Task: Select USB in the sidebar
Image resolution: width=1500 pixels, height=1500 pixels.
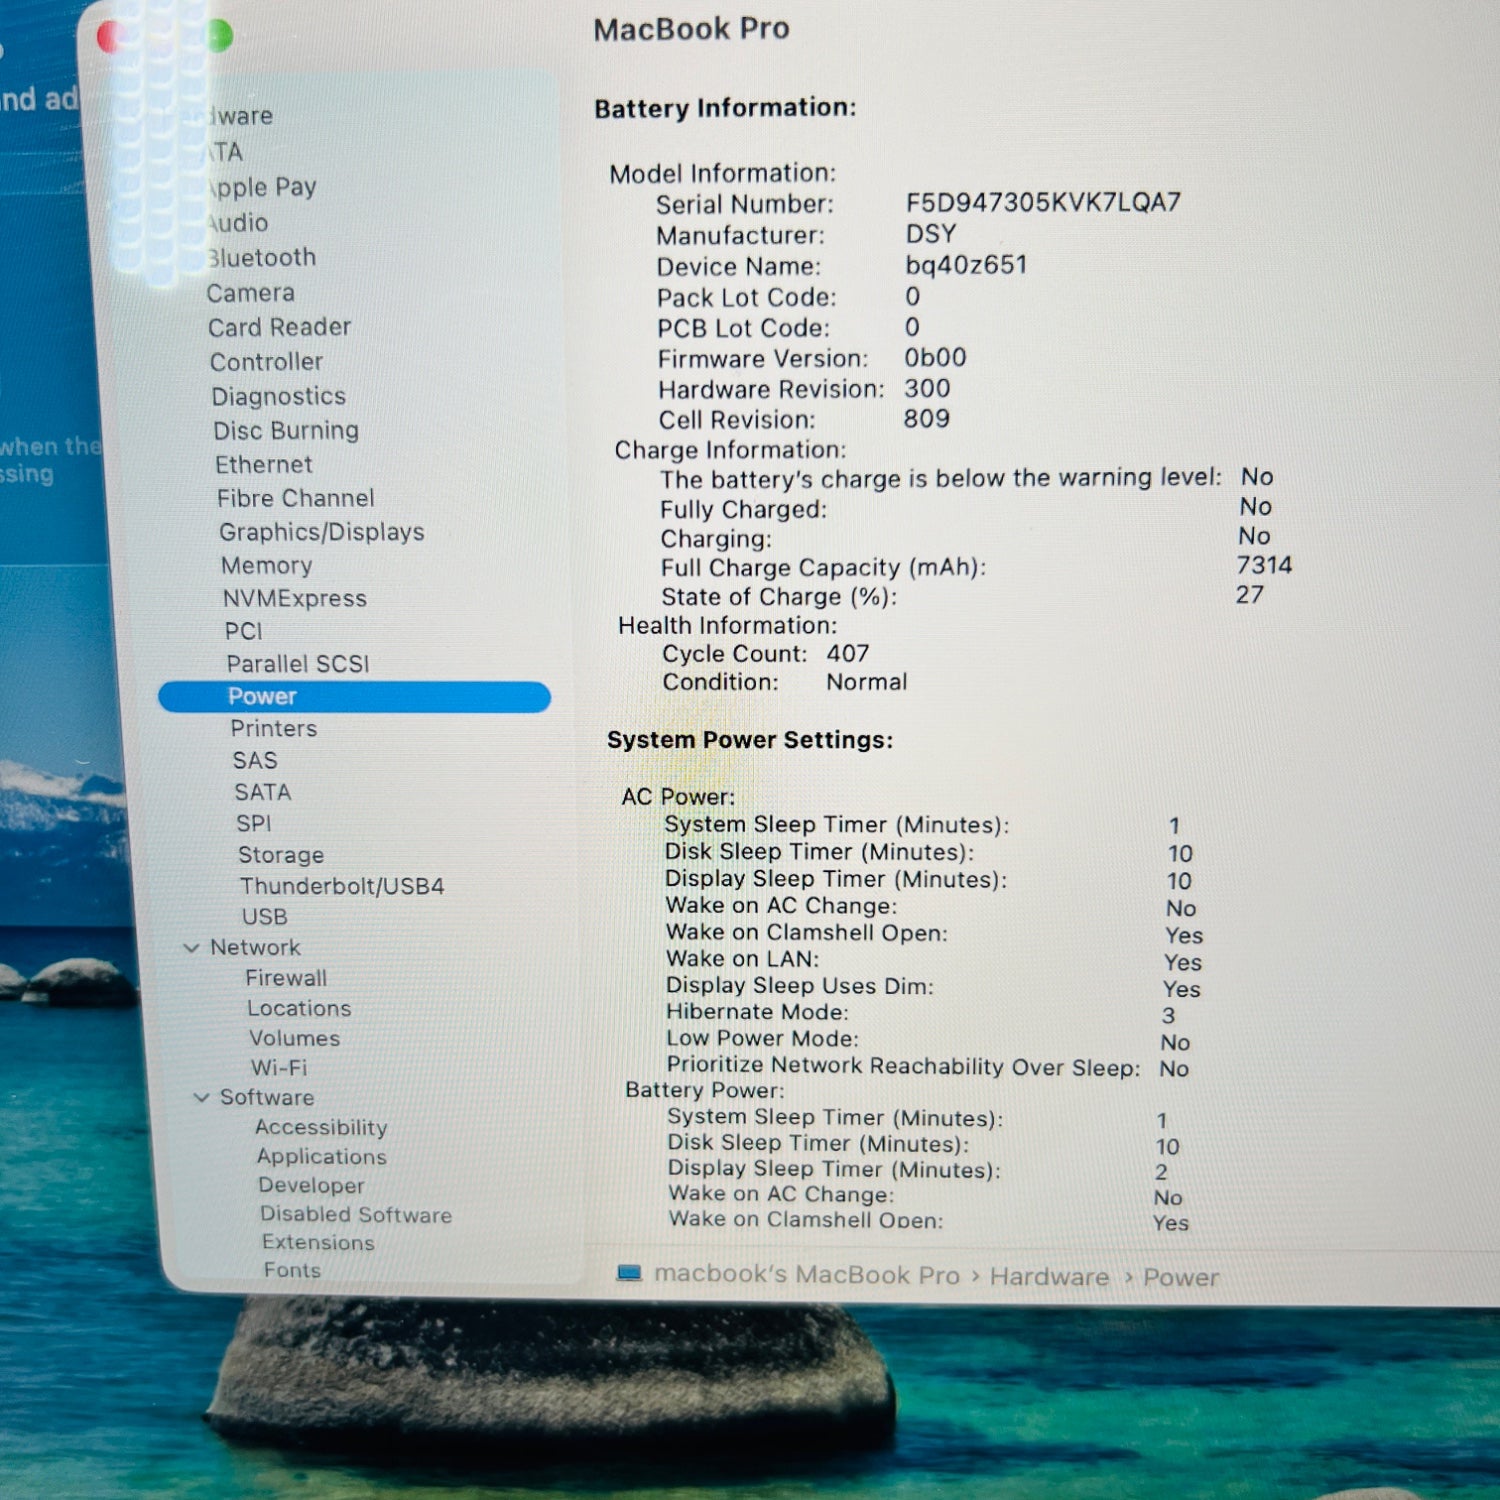Action: pyautogui.click(x=264, y=917)
